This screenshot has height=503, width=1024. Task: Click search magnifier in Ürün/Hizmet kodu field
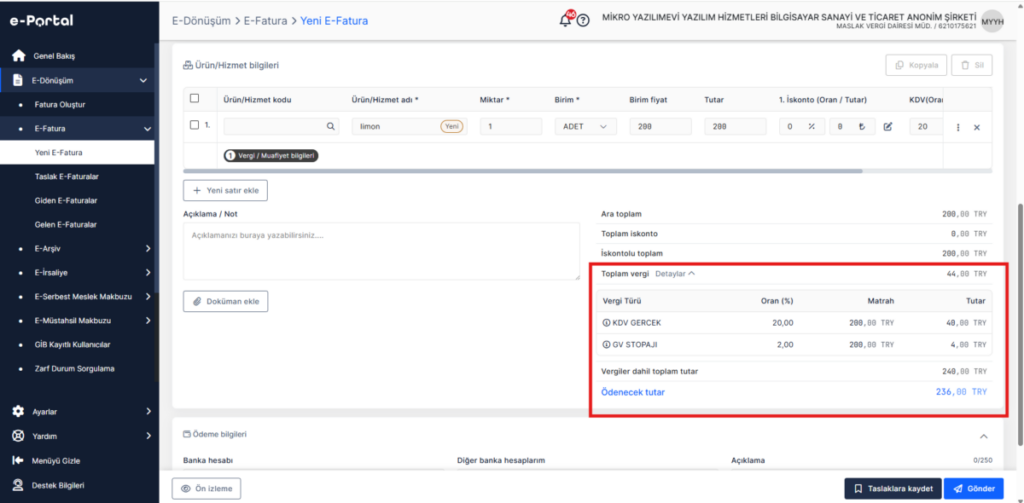(x=330, y=127)
